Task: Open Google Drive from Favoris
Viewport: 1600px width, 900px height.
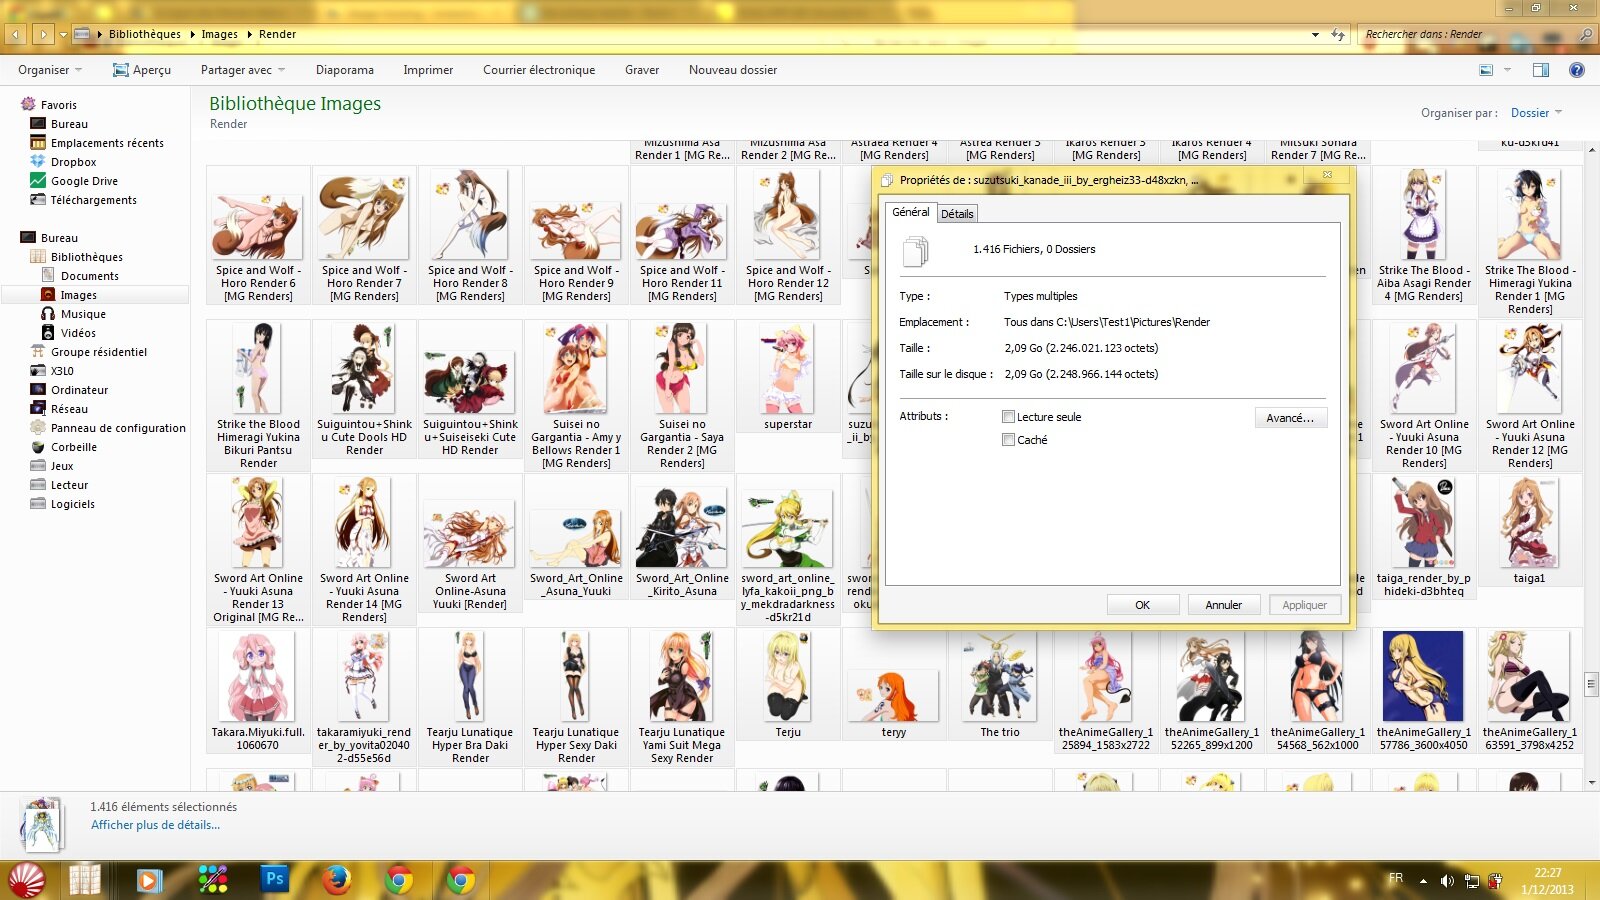Action: click(84, 181)
